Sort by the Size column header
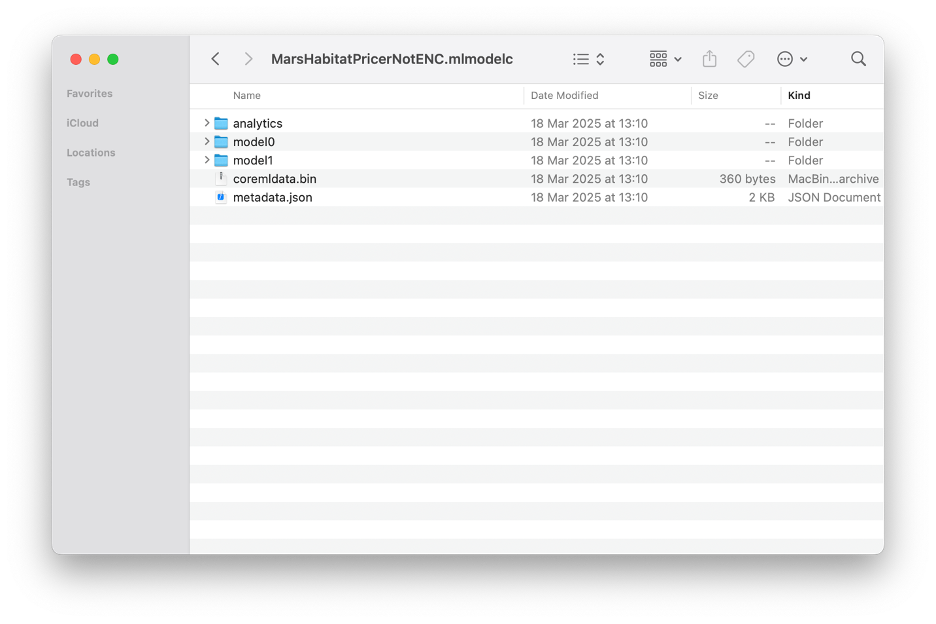The height and width of the screenshot is (624, 936). pyautogui.click(x=708, y=96)
